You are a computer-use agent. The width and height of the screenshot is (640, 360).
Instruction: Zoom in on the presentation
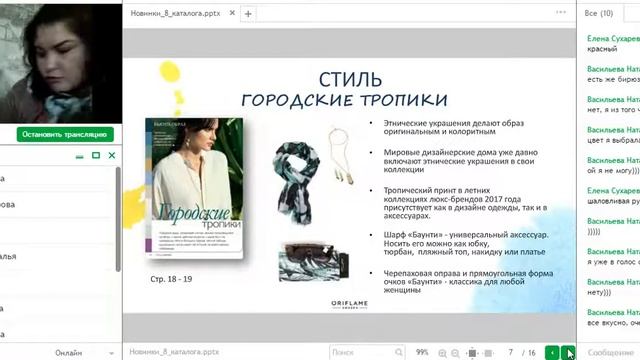[x=442, y=353]
